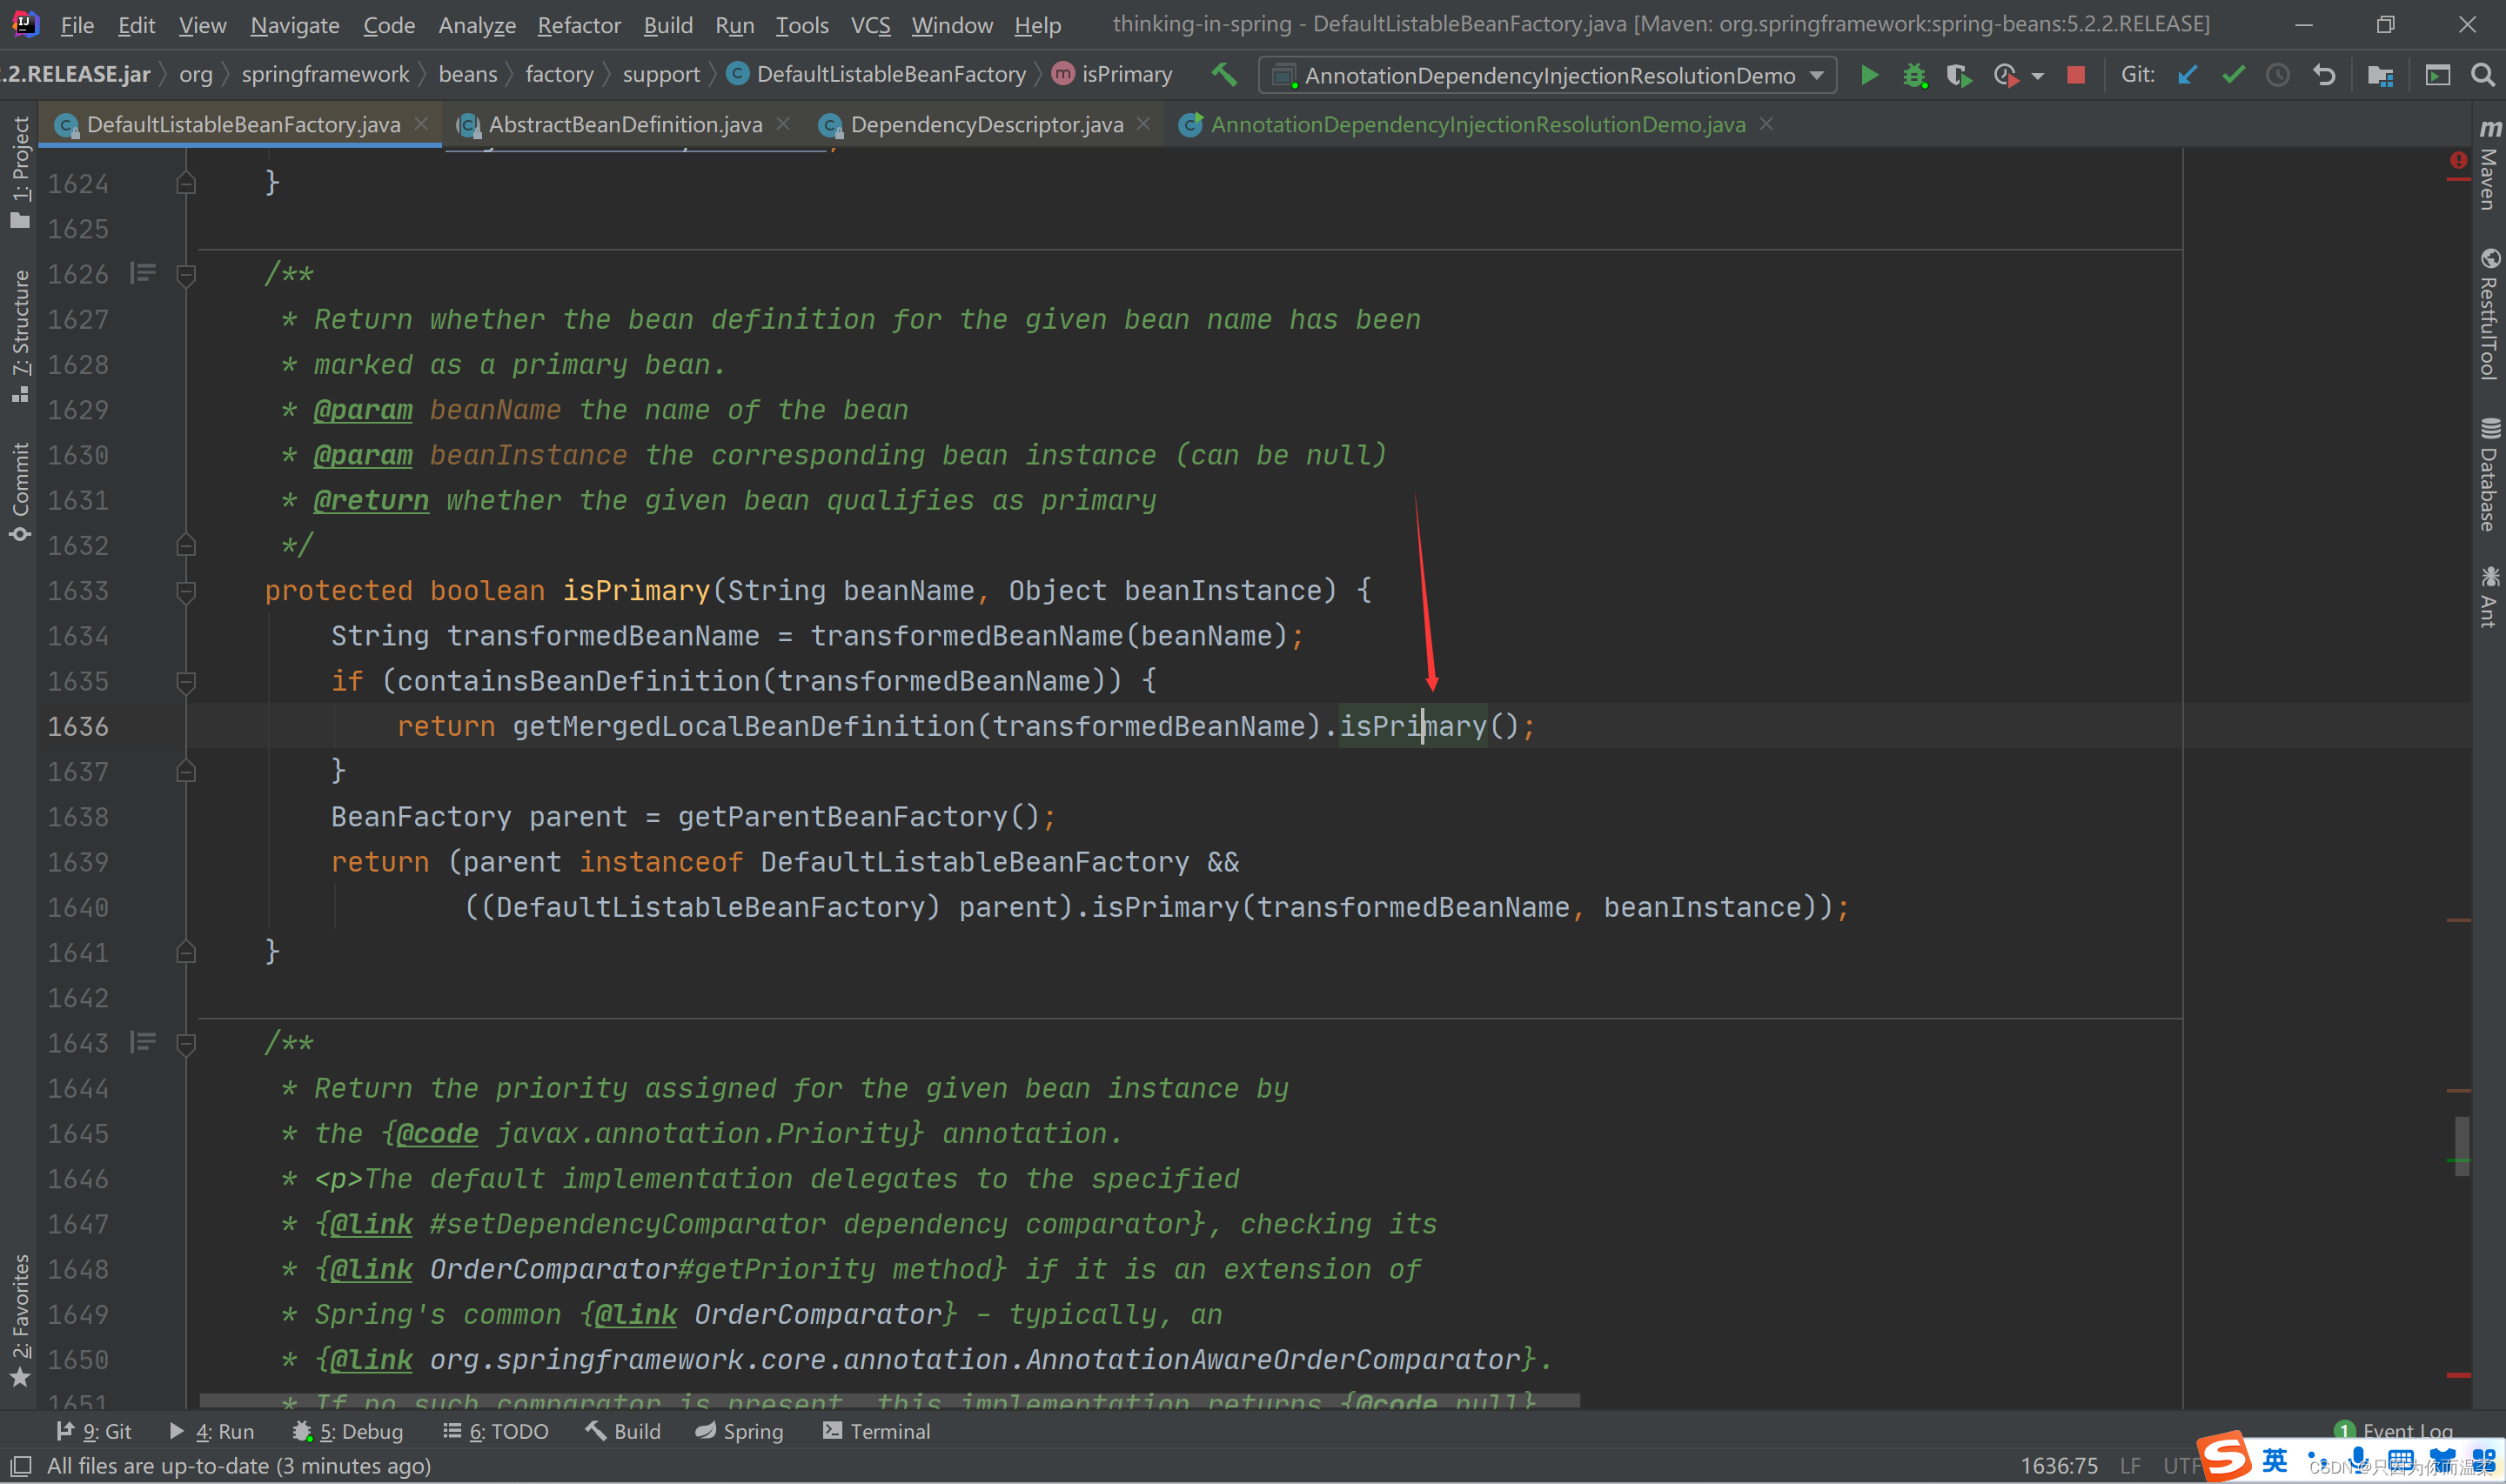
Task: Roll back changes with the undo arrow
Action: pos(2324,75)
